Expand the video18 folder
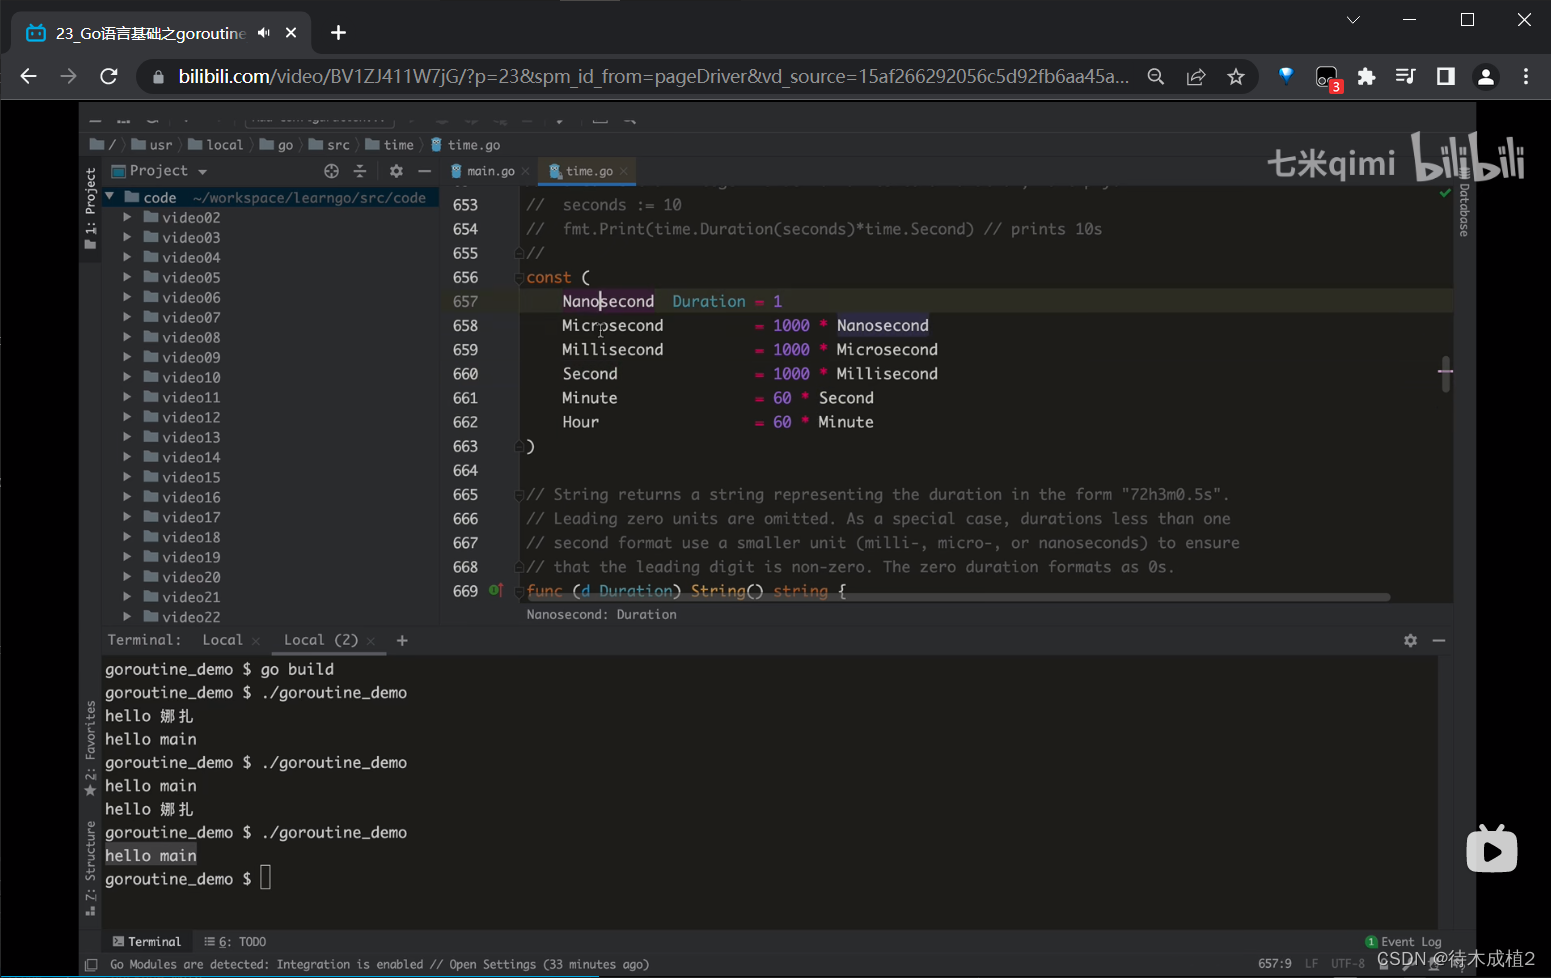Screen dimensions: 1551x978 (x=127, y=537)
